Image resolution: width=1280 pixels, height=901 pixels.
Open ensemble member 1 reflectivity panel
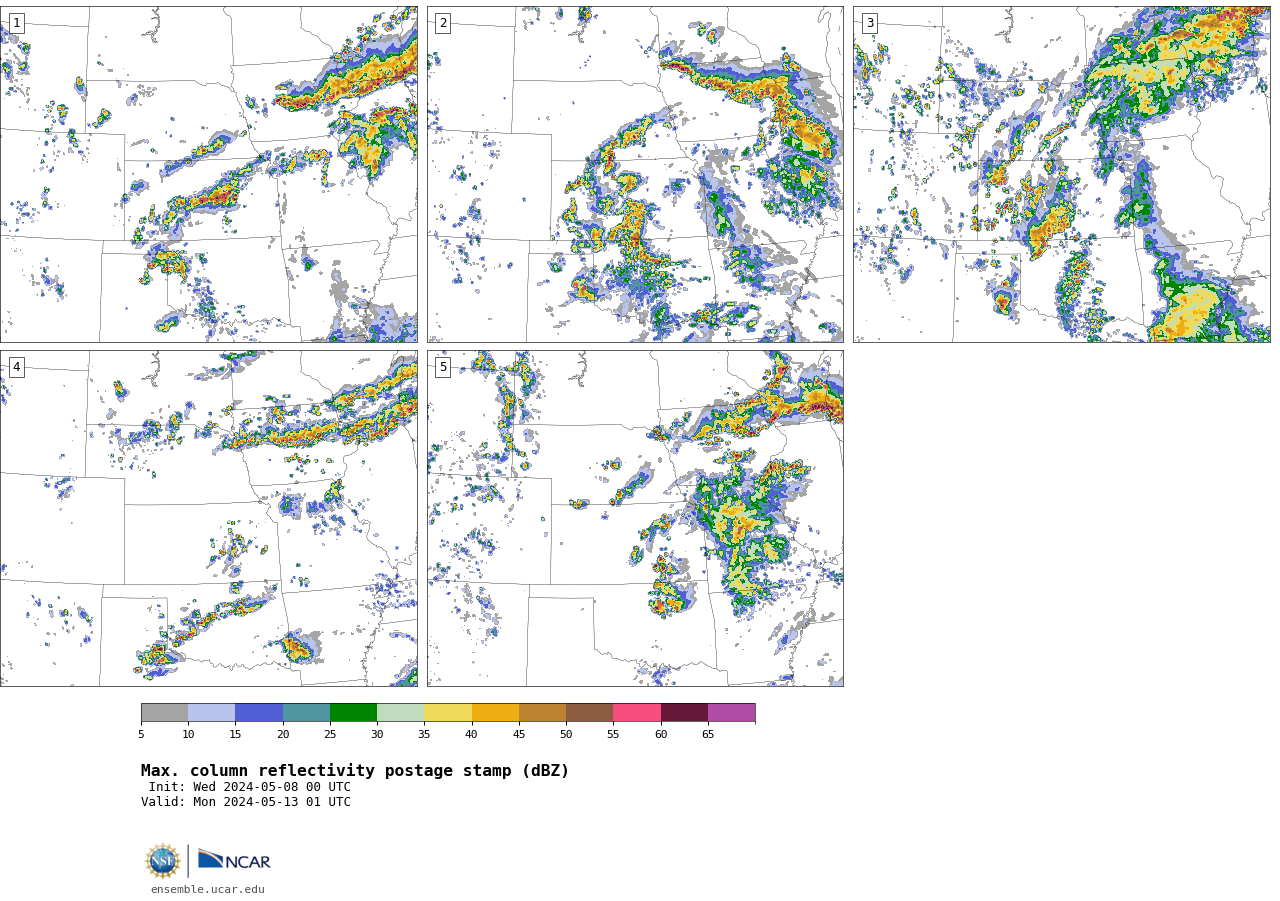point(209,174)
